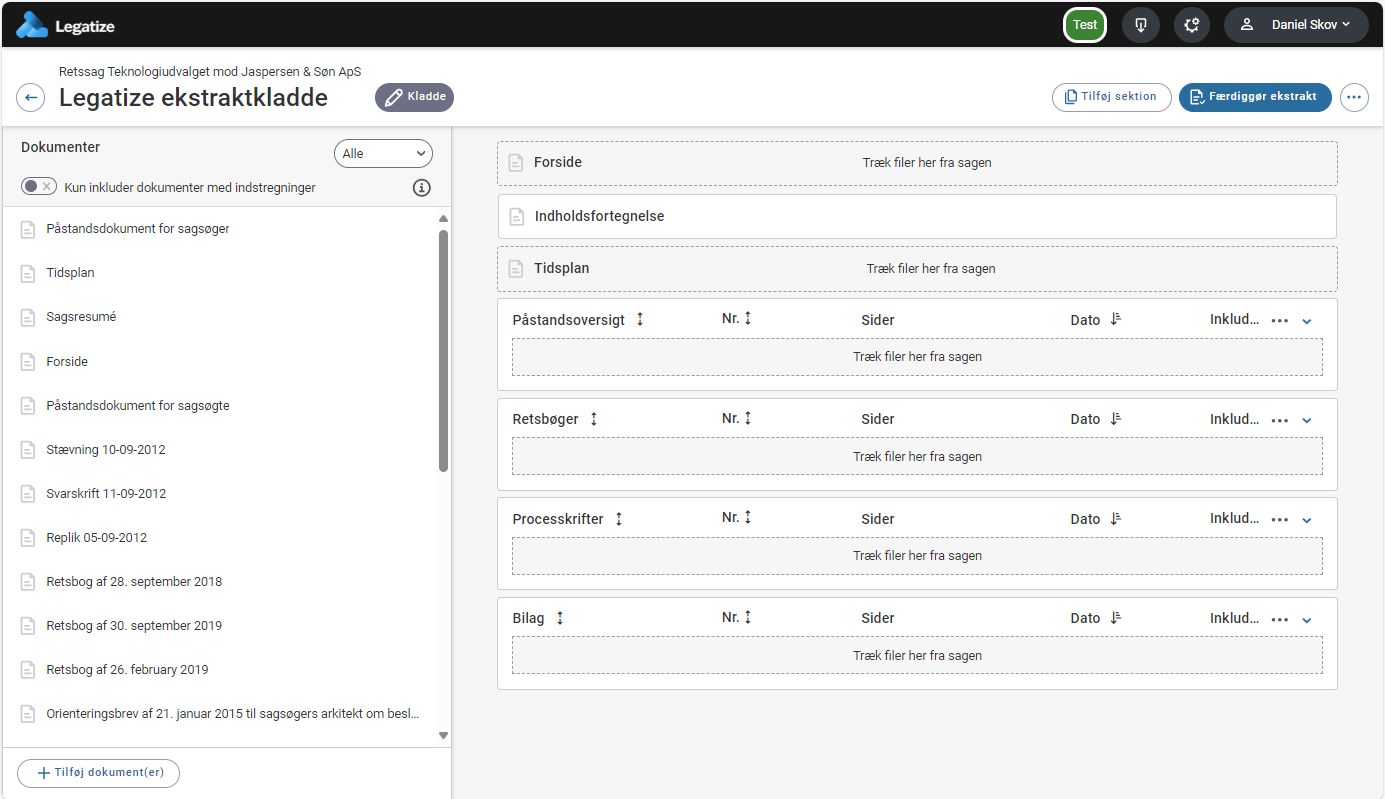The width and height of the screenshot is (1385, 799).
Task: Click the document list scrollbar down arrow
Action: pyautogui.click(x=443, y=736)
